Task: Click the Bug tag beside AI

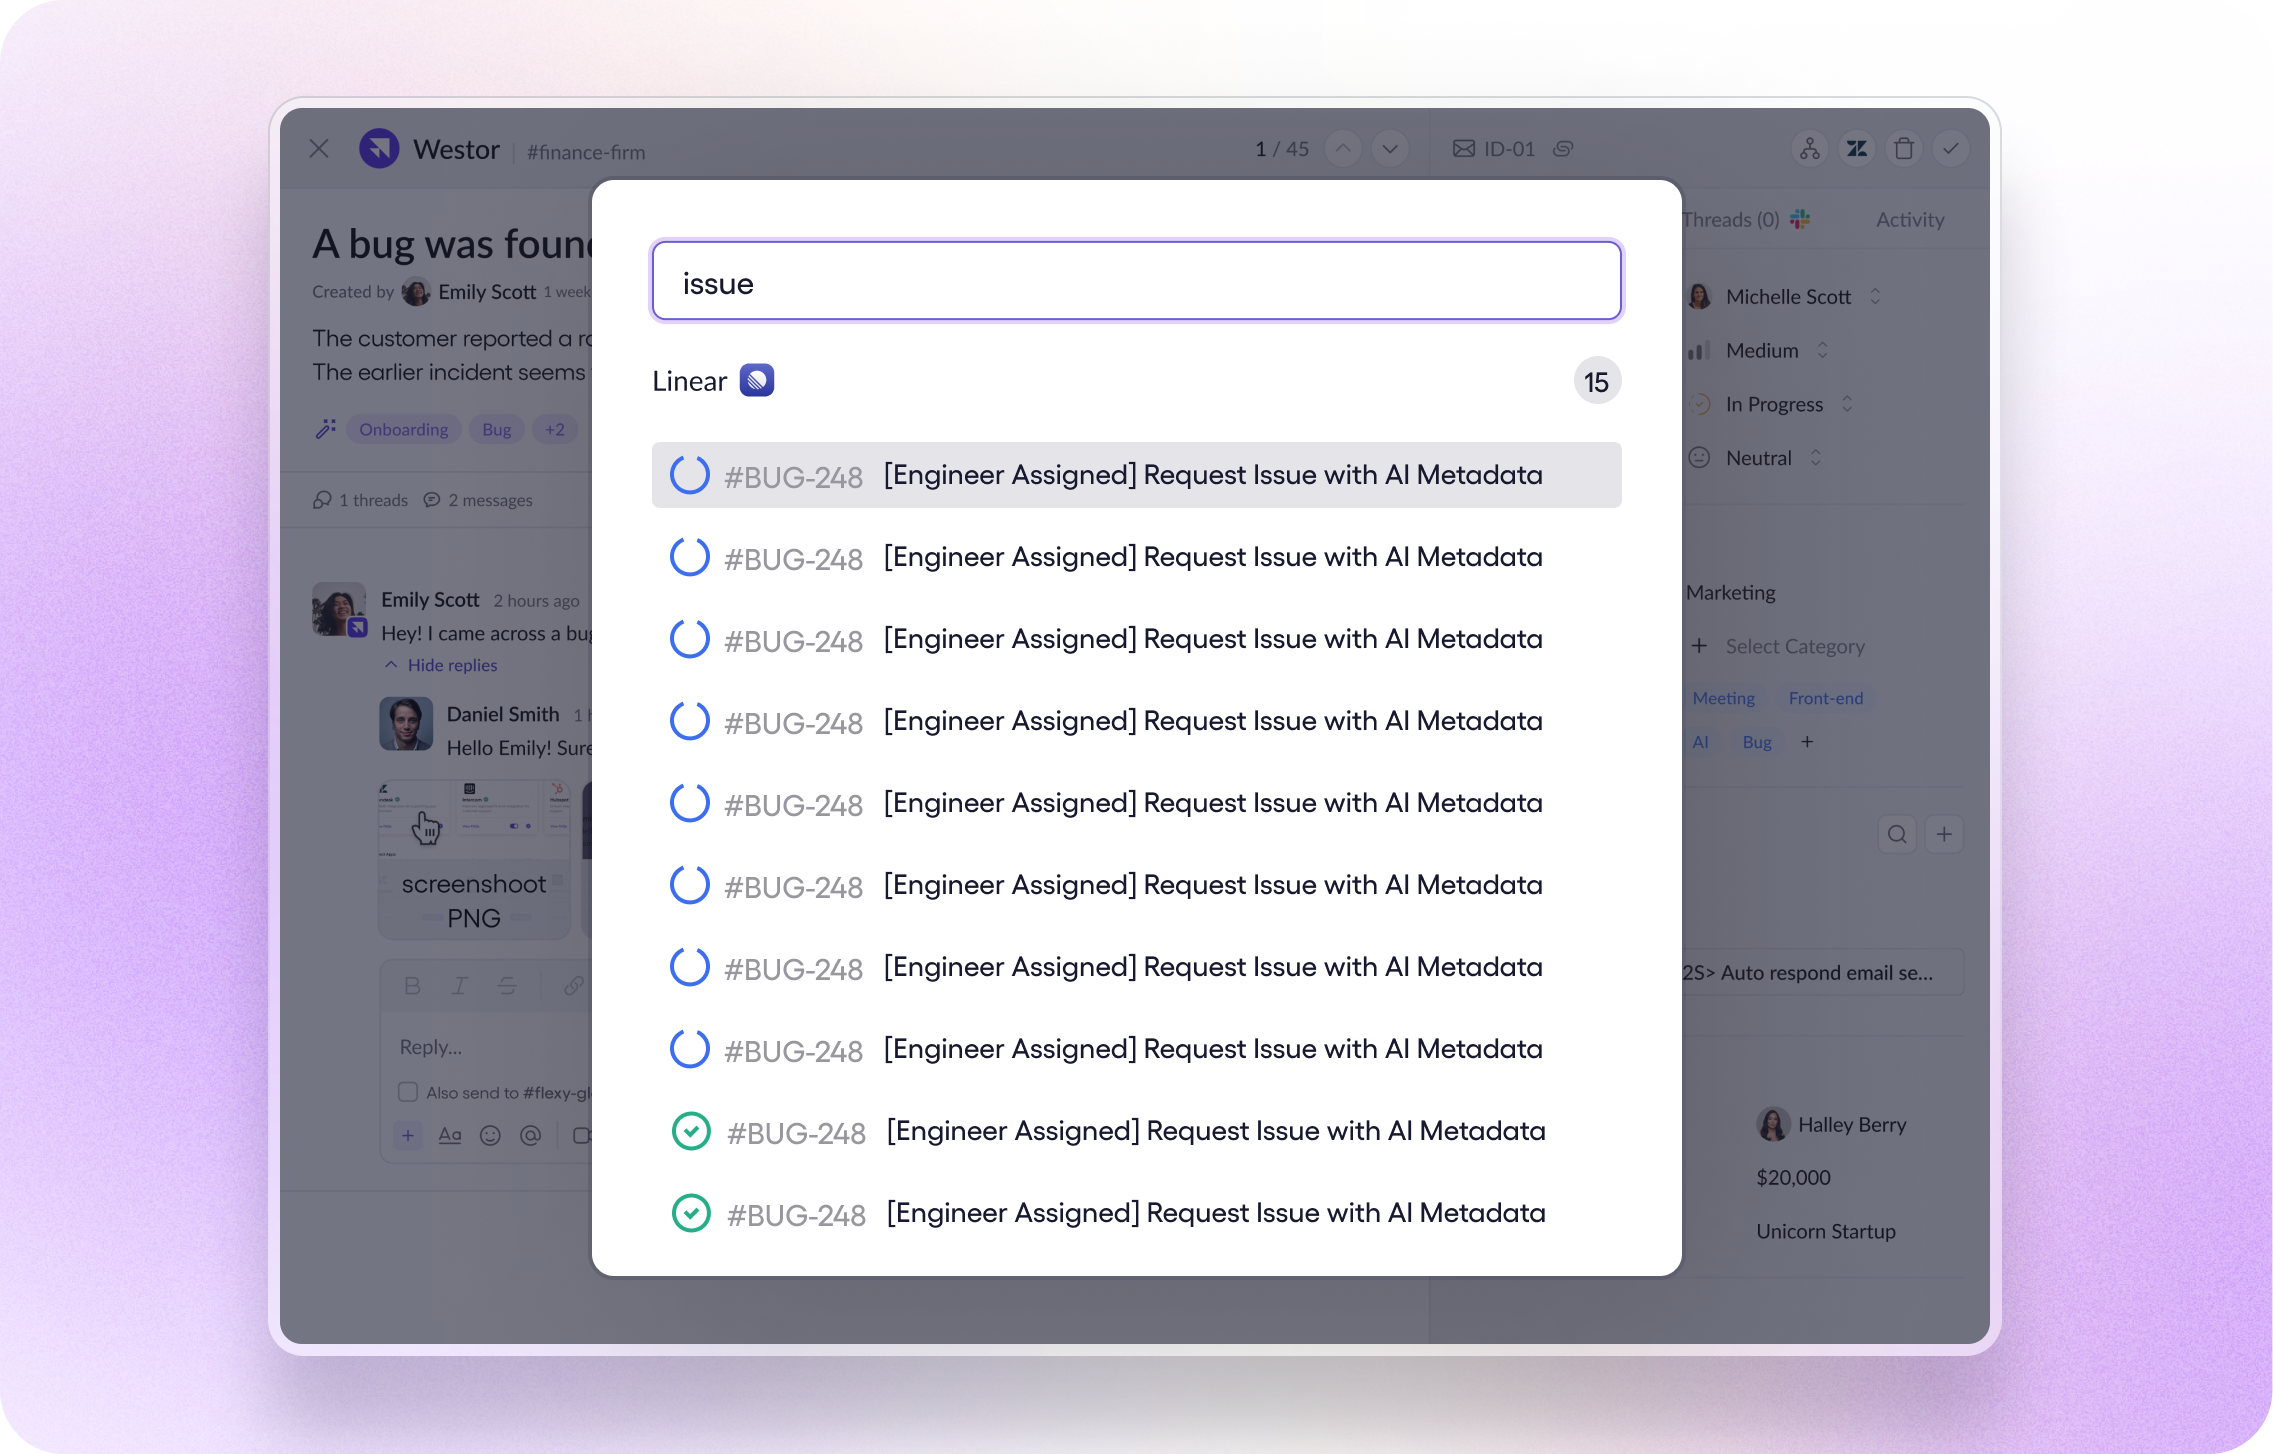Action: (1757, 742)
